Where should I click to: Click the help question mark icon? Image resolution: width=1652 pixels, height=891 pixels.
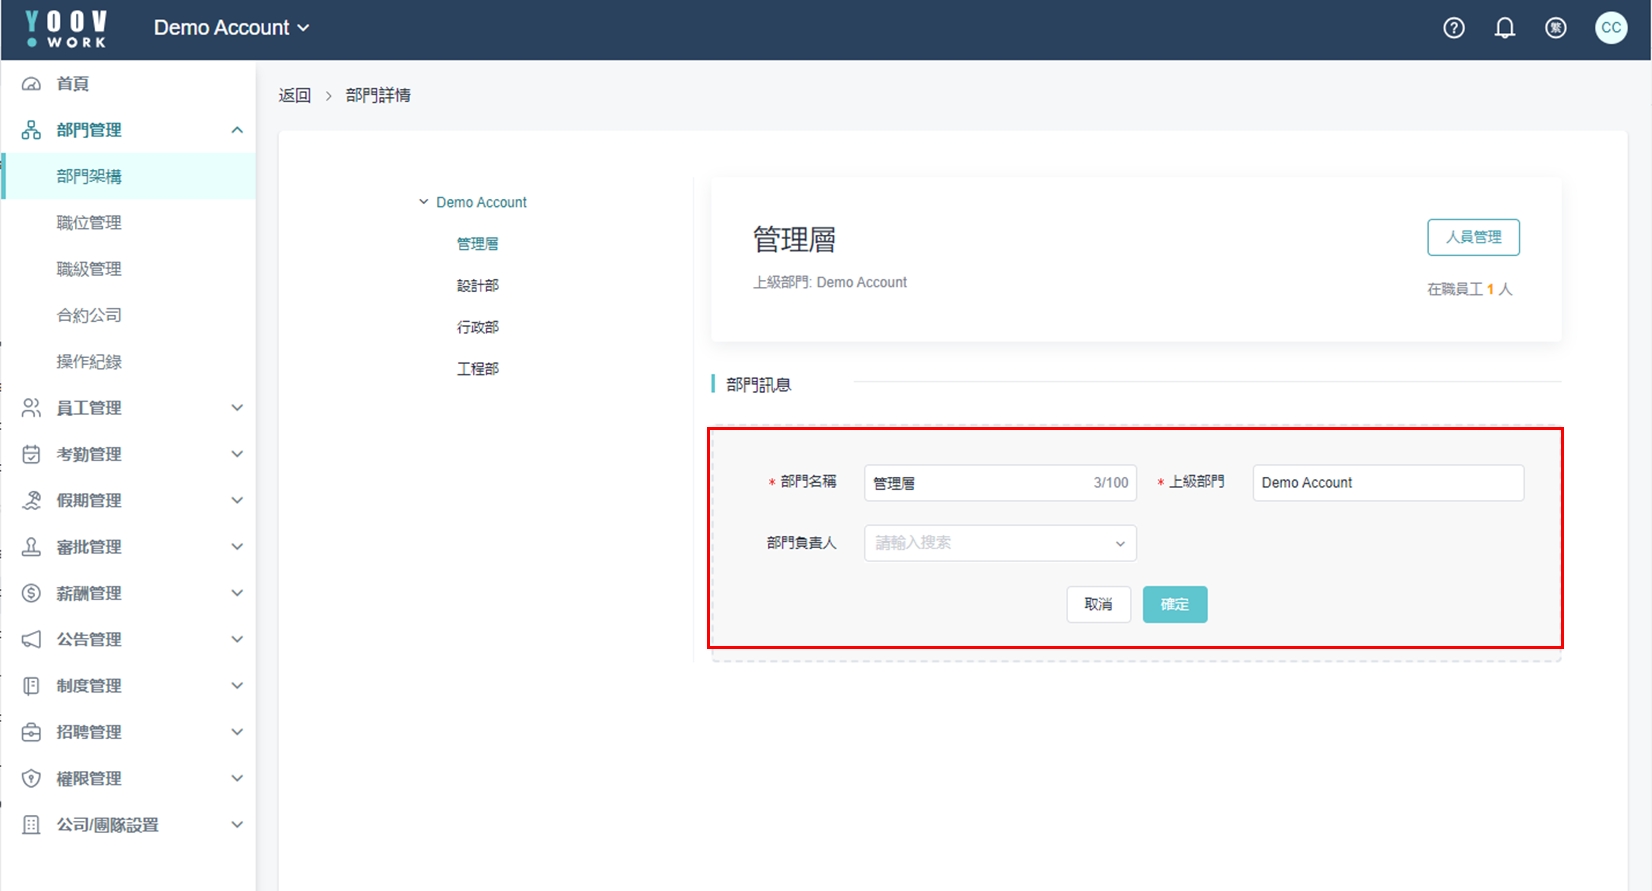pyautogui.click(x=1454, y=28)
